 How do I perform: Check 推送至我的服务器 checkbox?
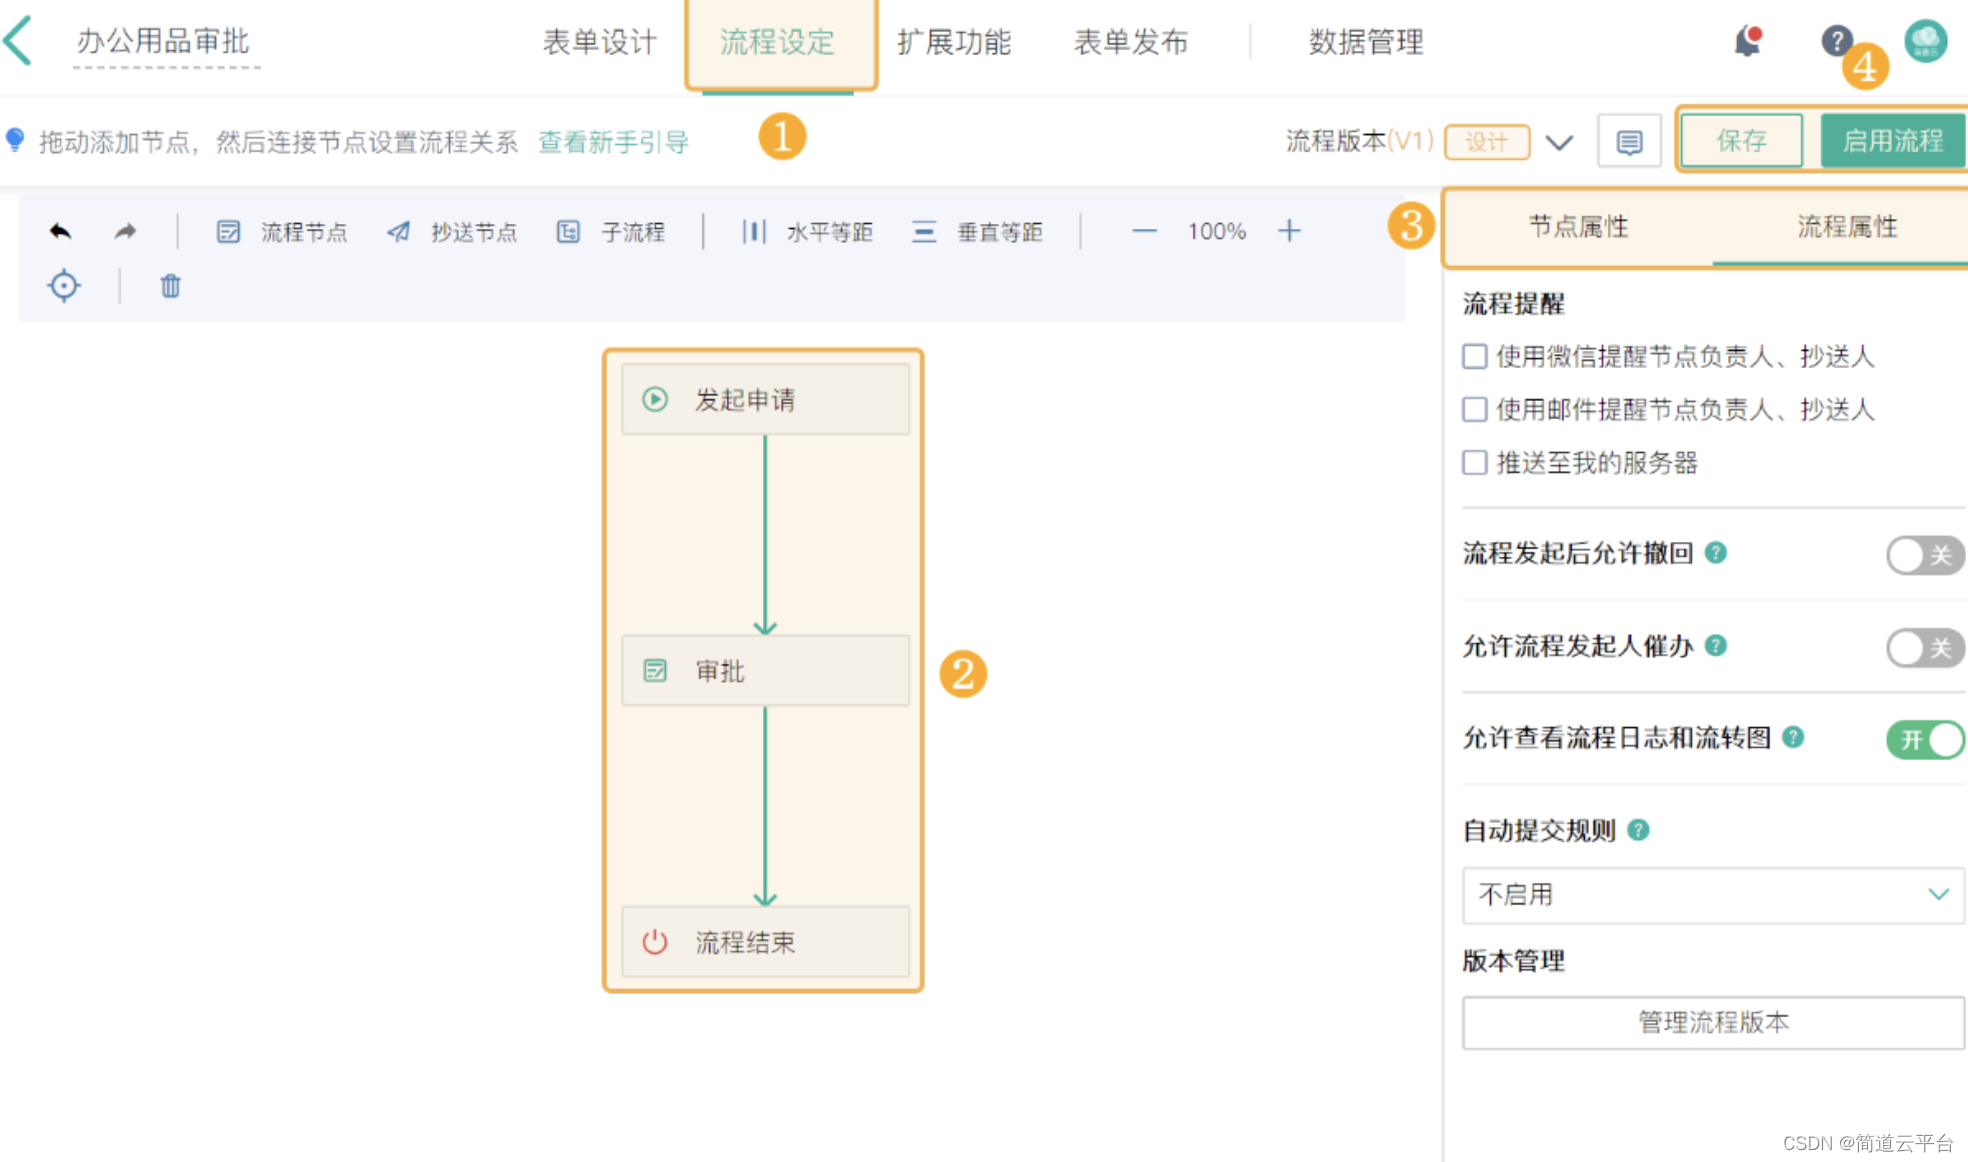[x=1474, y=462]
